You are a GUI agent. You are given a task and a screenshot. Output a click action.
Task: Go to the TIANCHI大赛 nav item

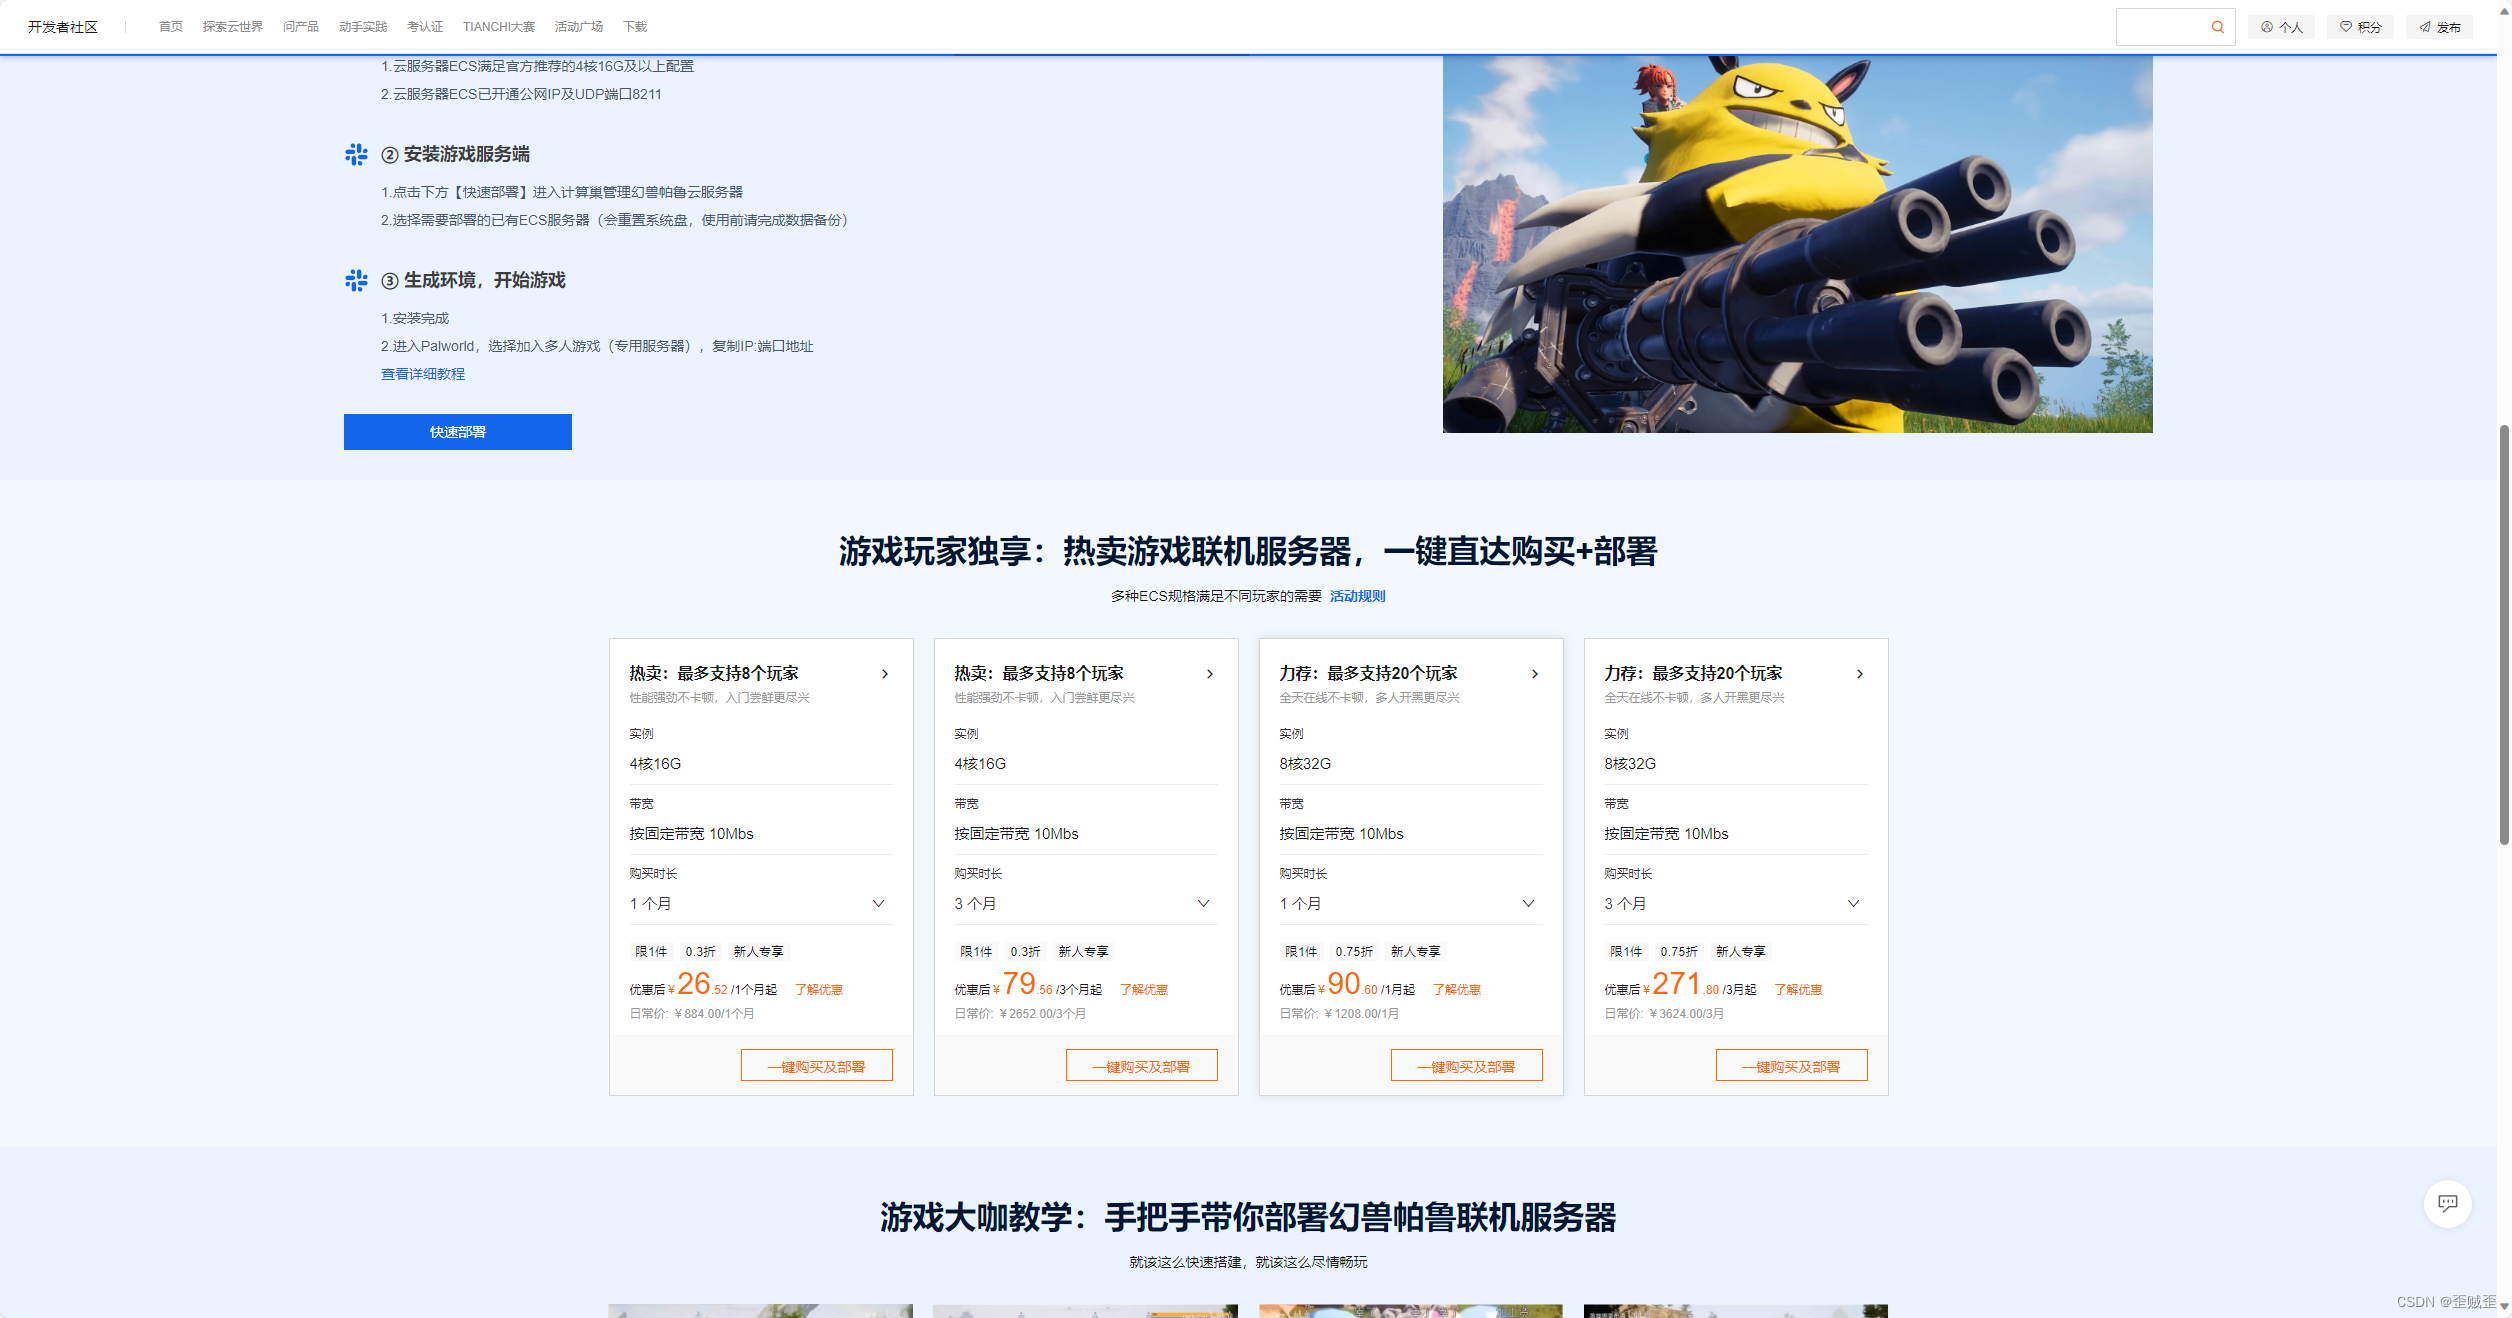pos(498,27)
